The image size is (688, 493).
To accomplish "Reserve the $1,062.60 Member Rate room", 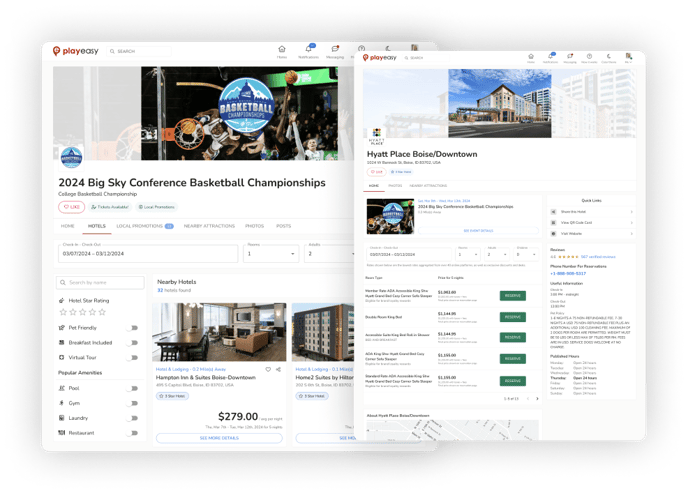I will coord(512,296).
